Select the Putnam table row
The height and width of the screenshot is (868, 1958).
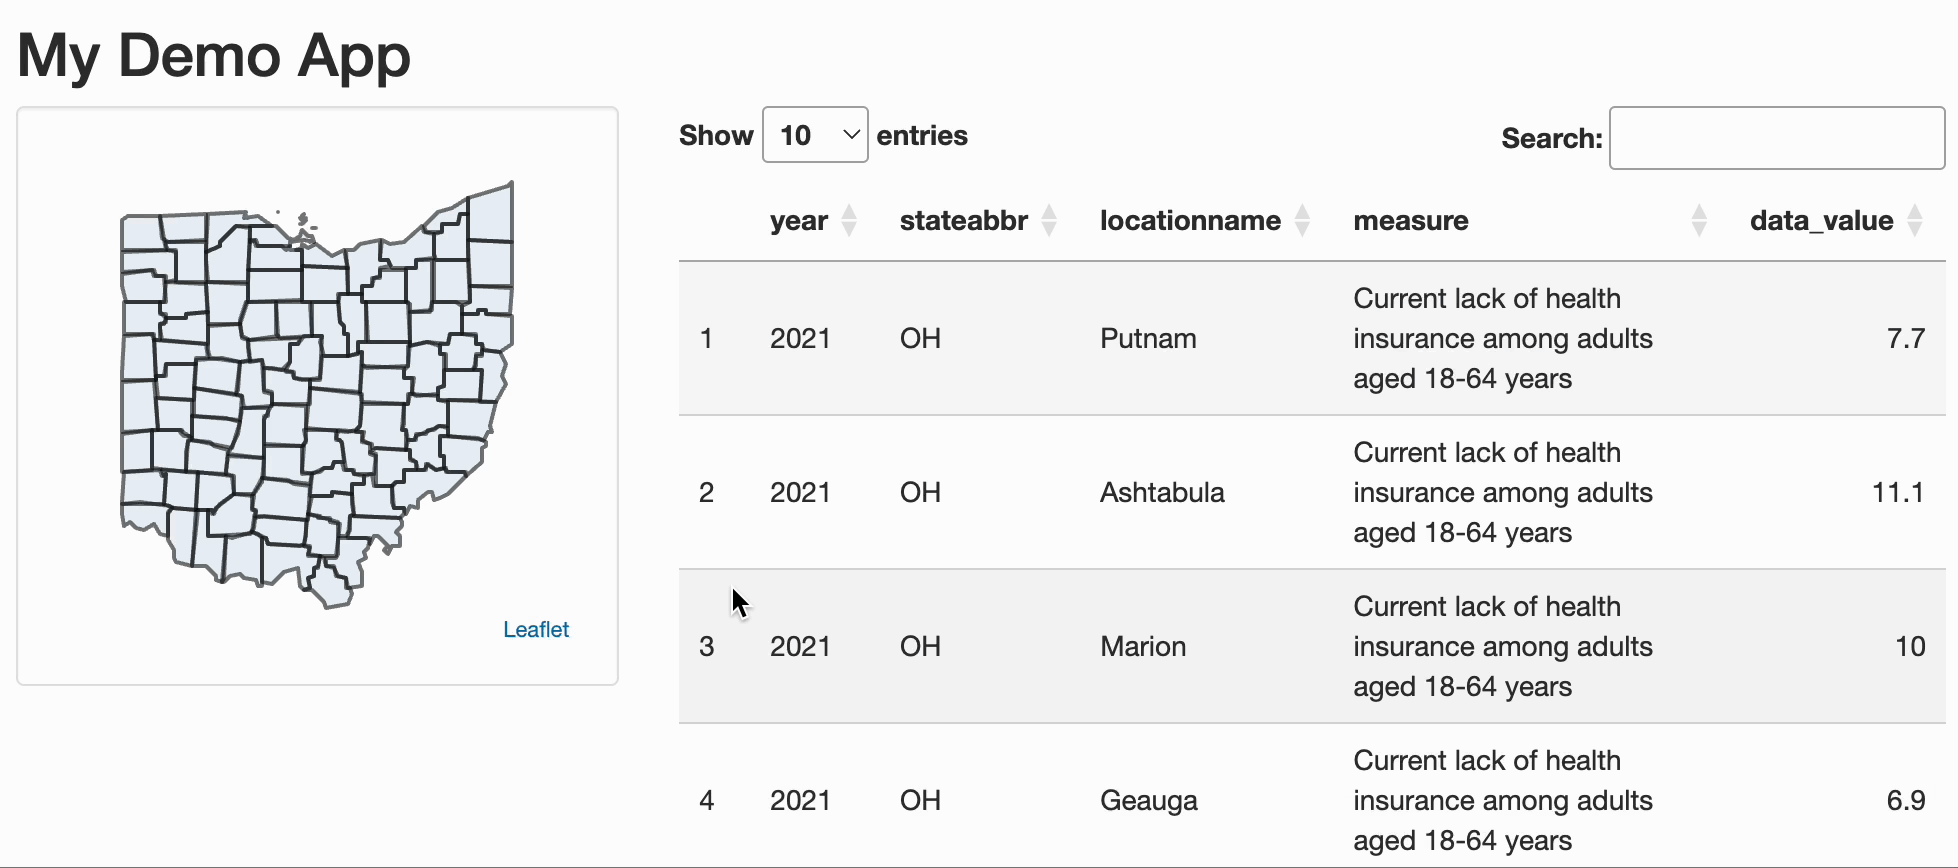click(x=1148, y=339)
